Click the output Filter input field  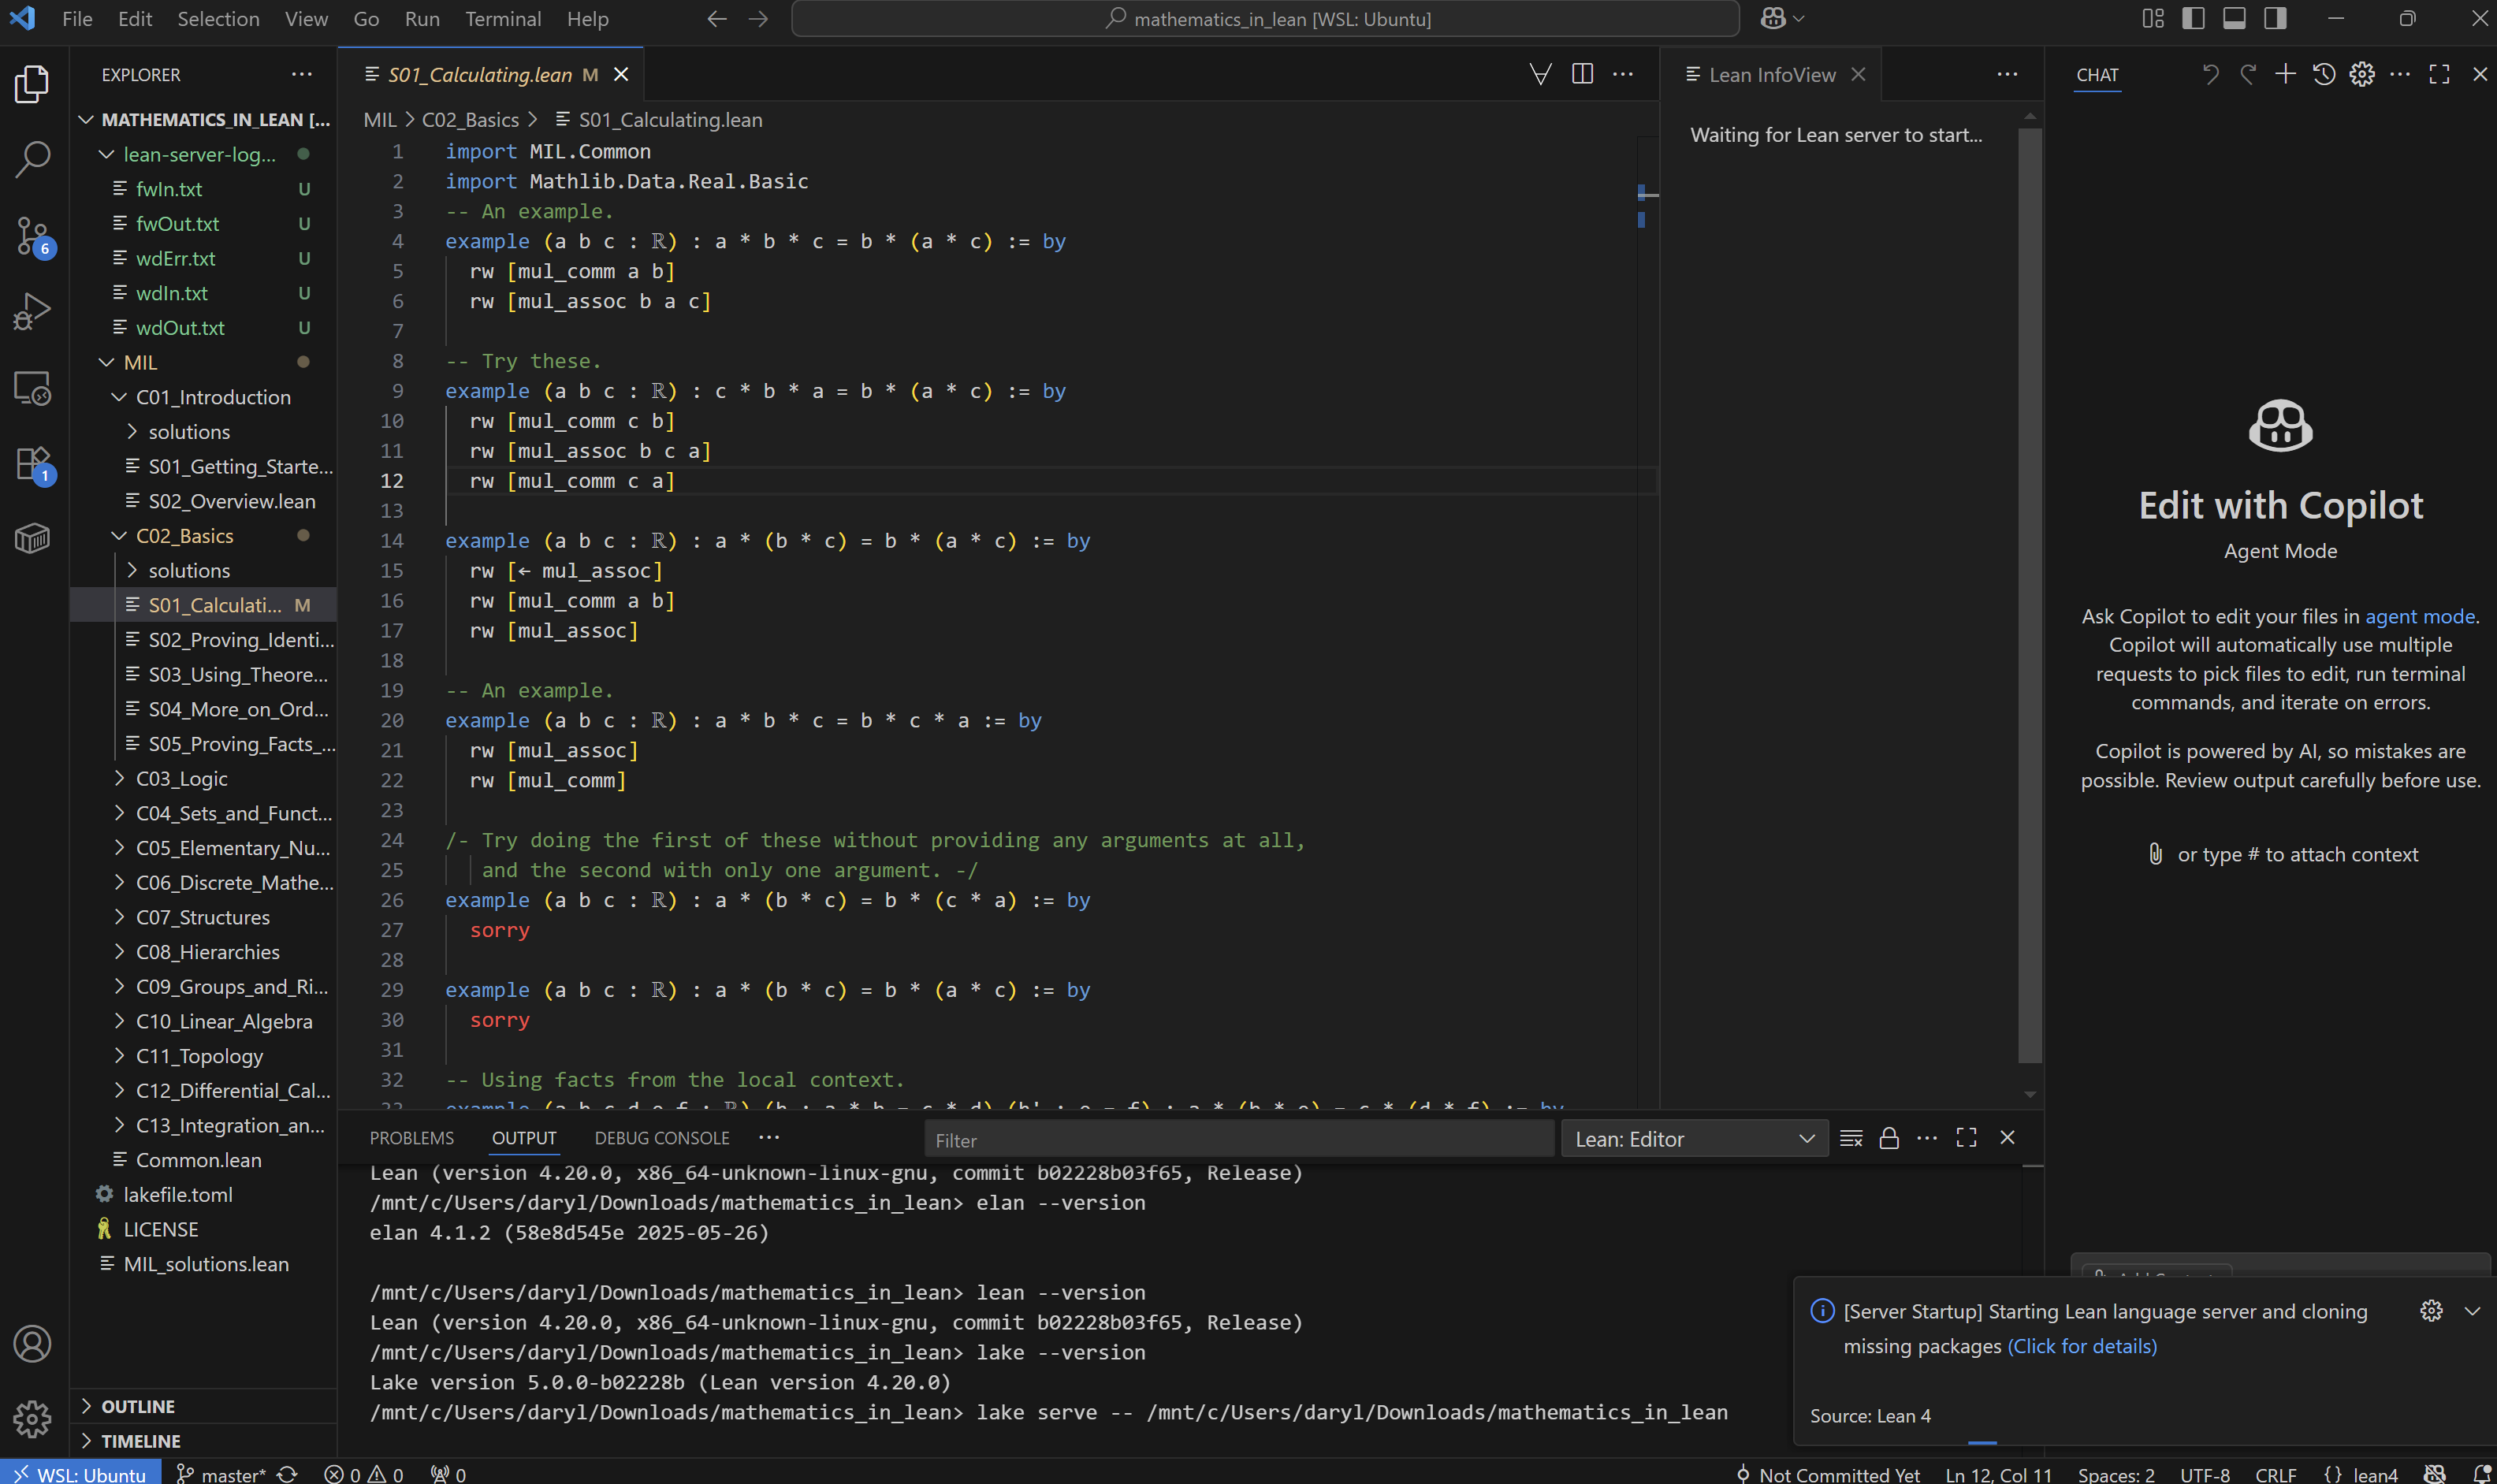point(1238,1140)
